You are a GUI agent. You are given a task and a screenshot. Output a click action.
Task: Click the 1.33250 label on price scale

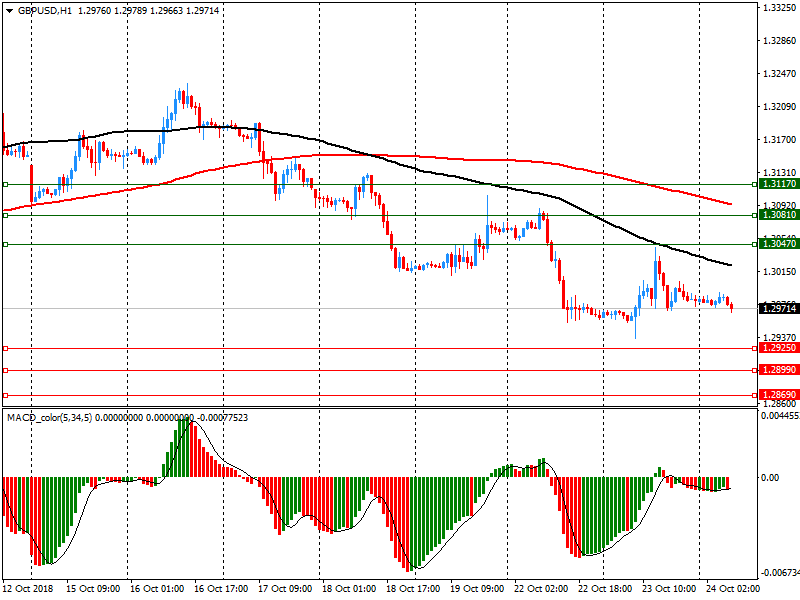(x=778, y=8)
